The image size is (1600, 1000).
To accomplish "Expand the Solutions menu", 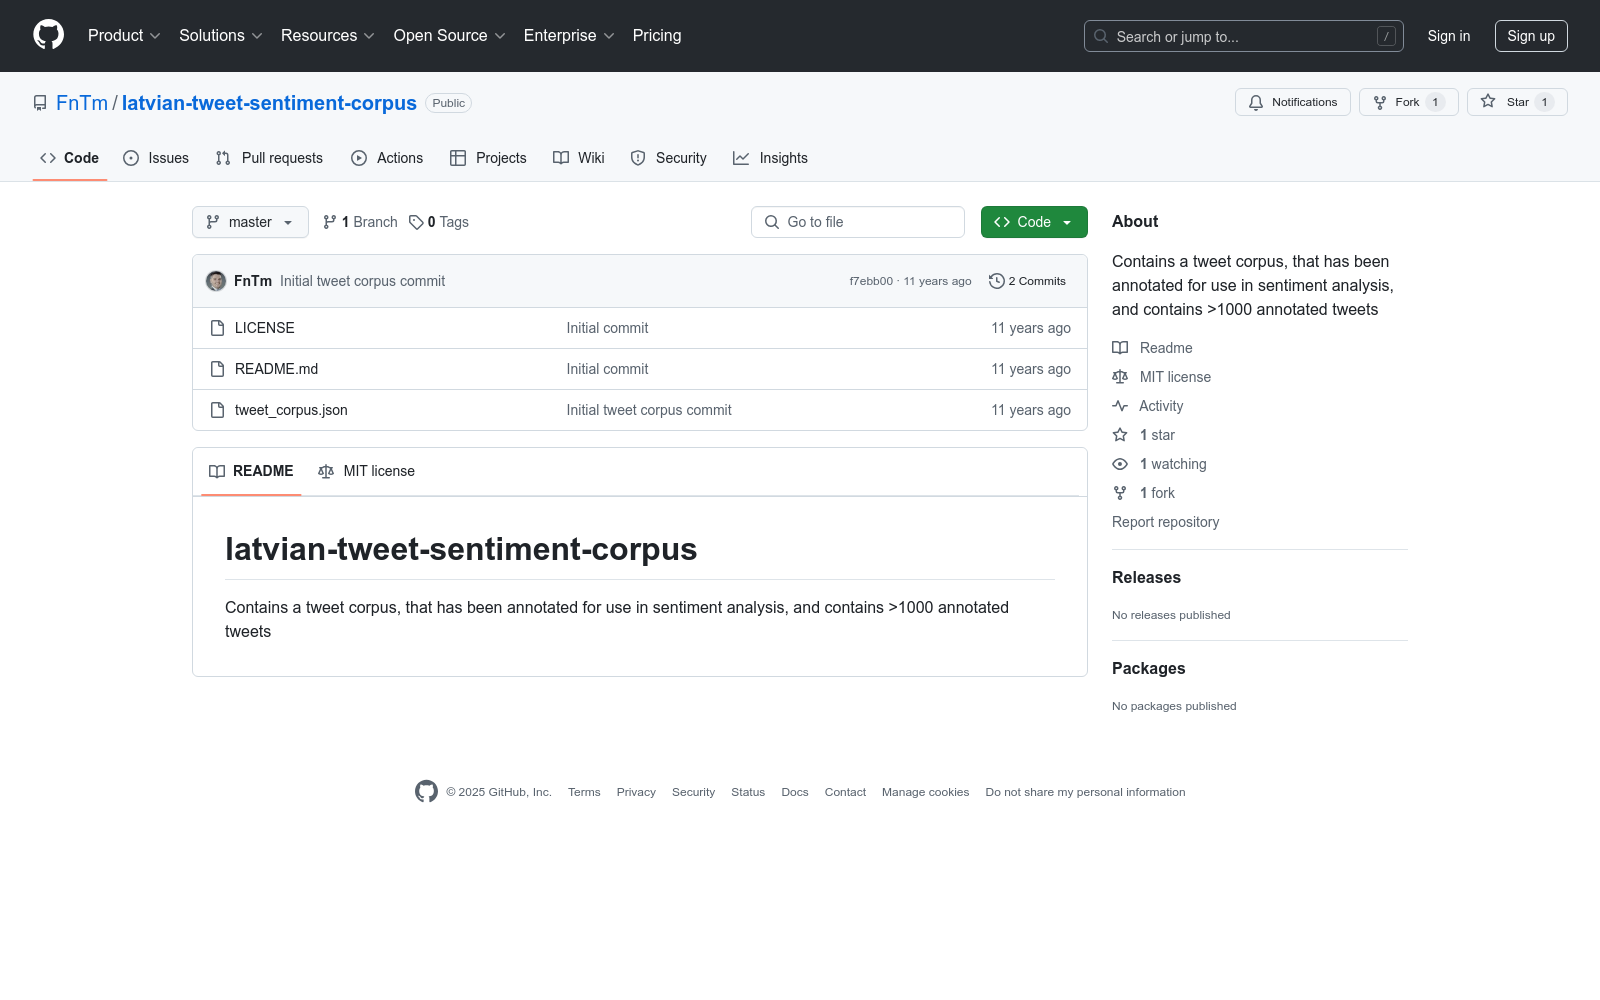I will point(221,35).
